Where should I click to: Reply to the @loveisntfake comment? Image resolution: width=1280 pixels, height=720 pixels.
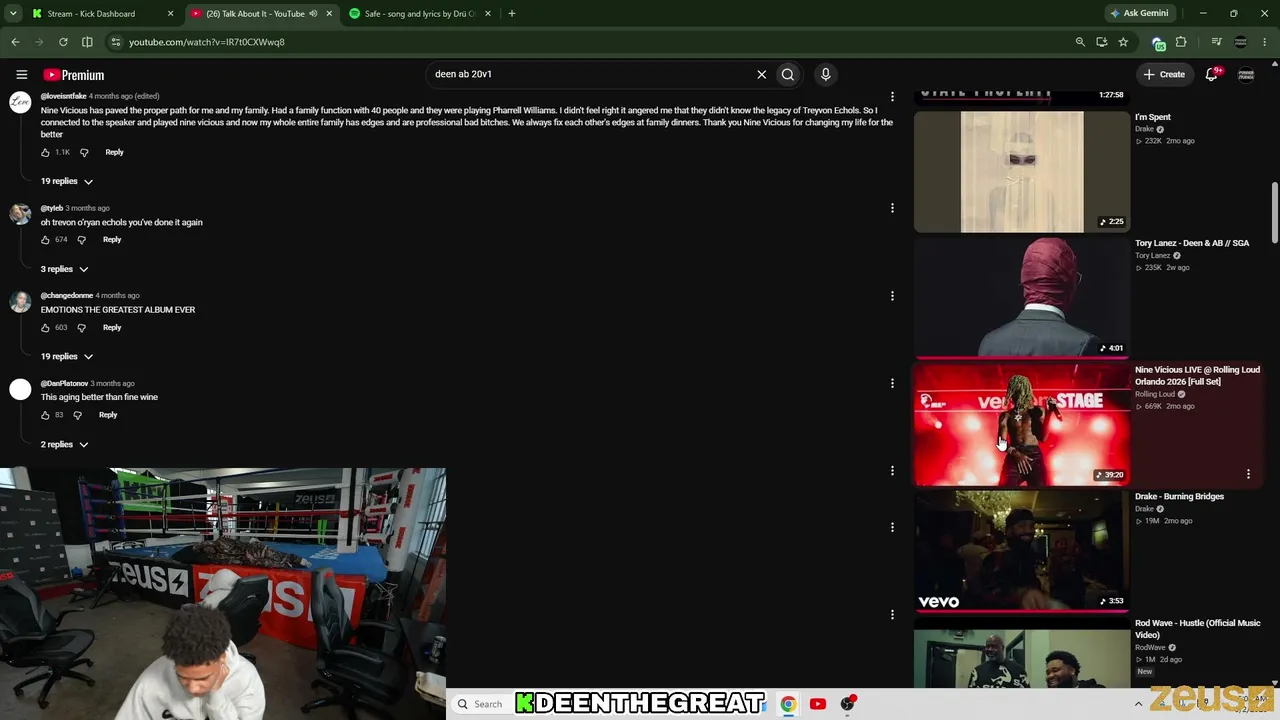tap(114, 152)
